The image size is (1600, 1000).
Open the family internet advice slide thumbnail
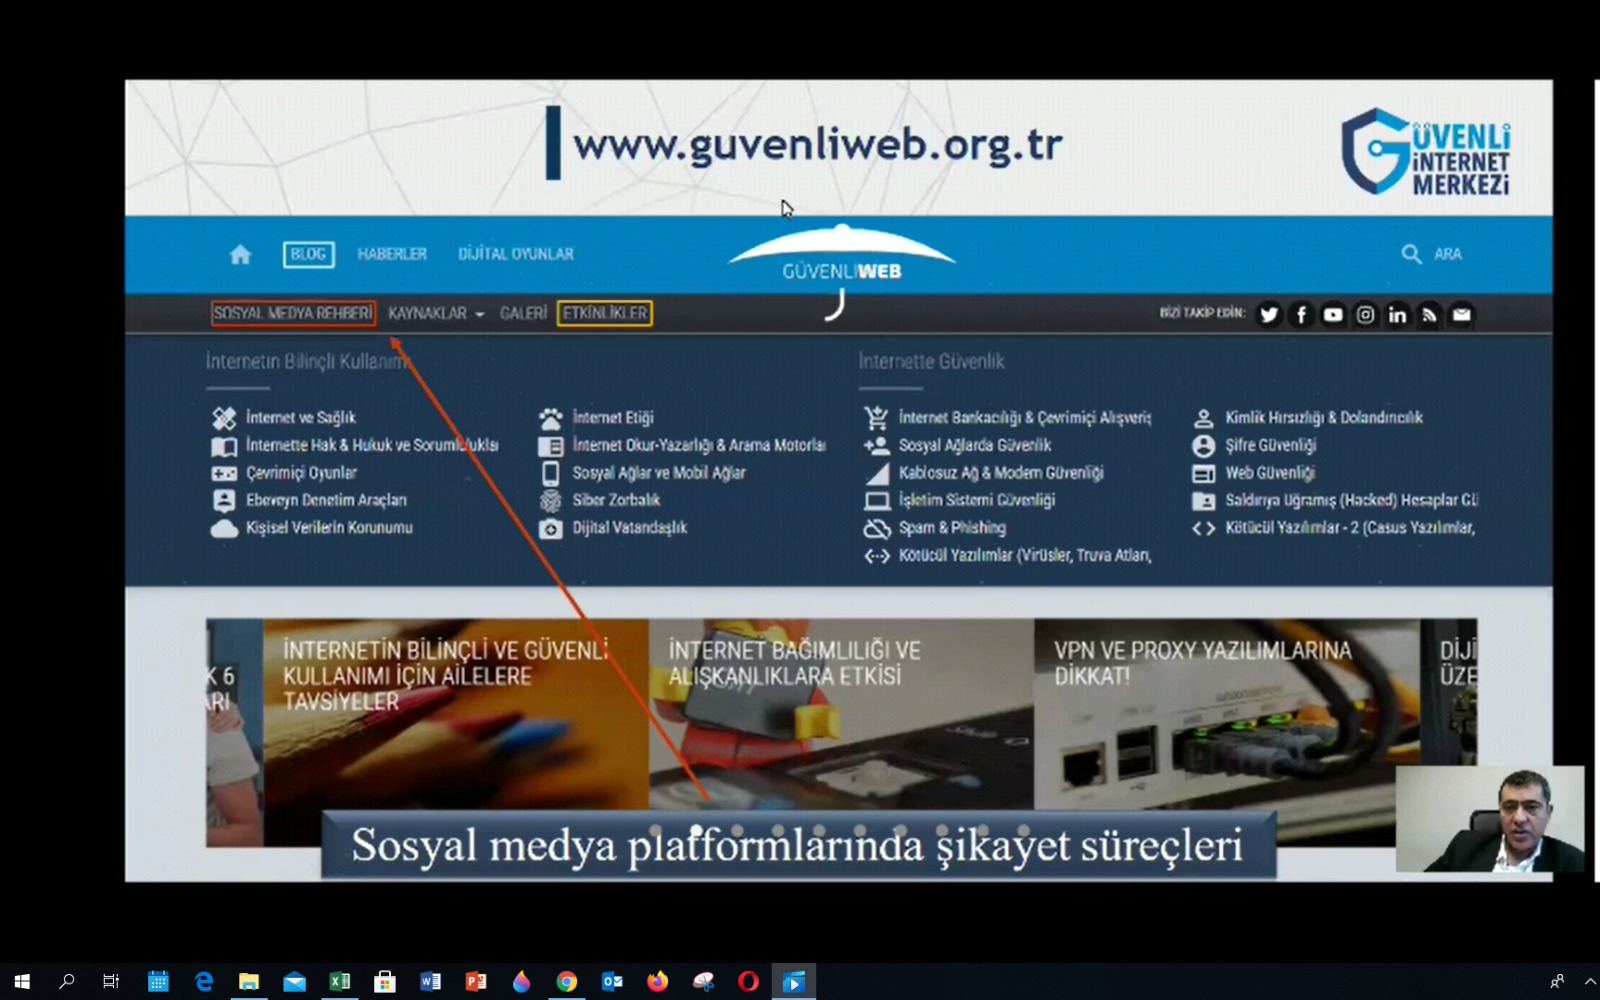click(456, 714)
